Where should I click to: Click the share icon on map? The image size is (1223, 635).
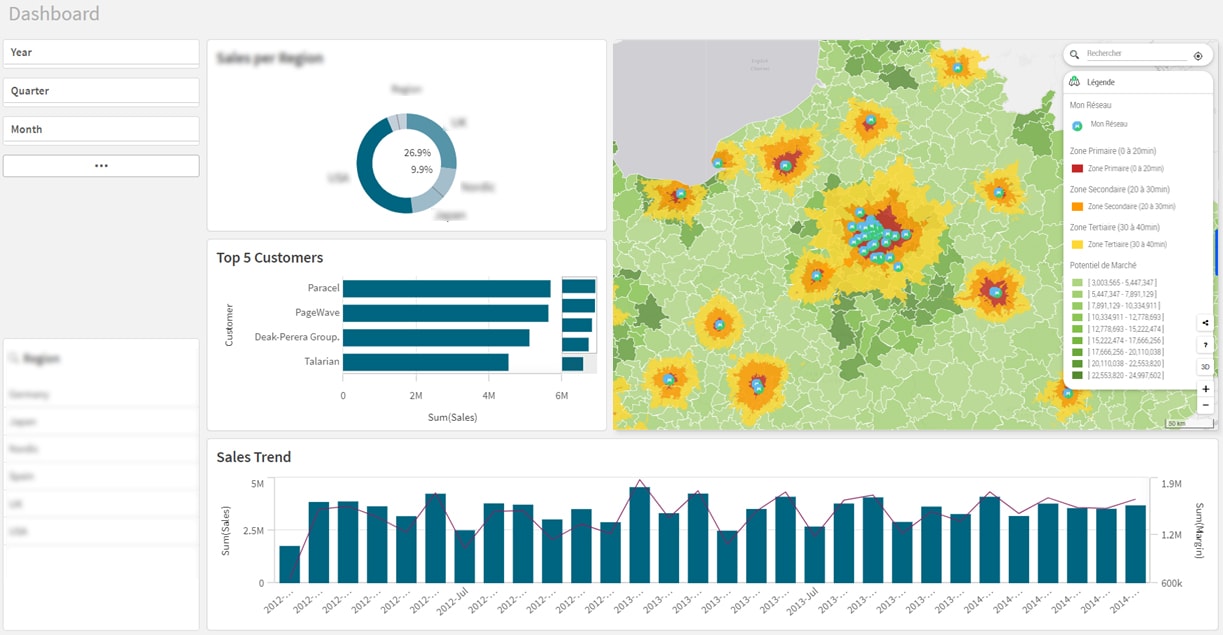pos(1205,323)
